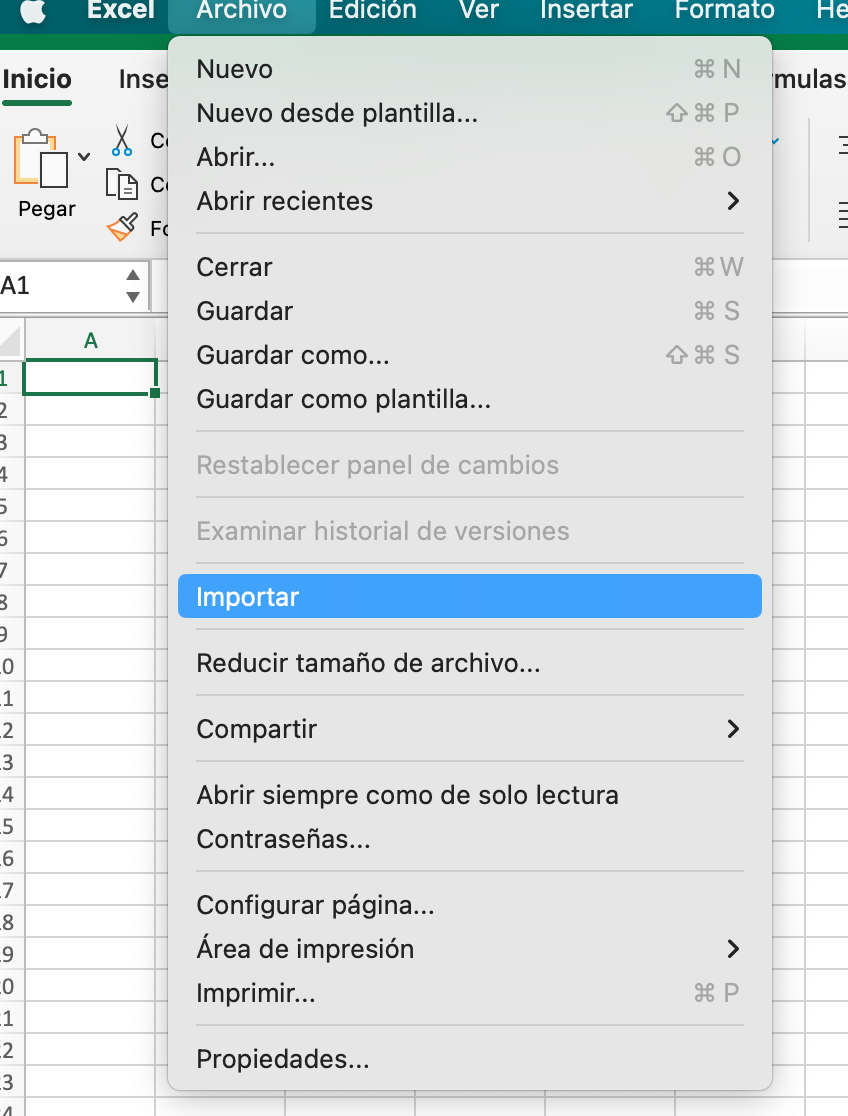Viewport: 848px width, 1116px height.
Task: Open the Insertar menu
Action: (x=586, y=11)
